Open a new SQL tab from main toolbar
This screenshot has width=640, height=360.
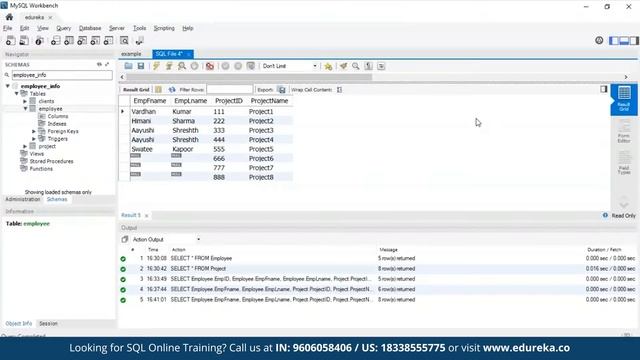coord(11,40)
